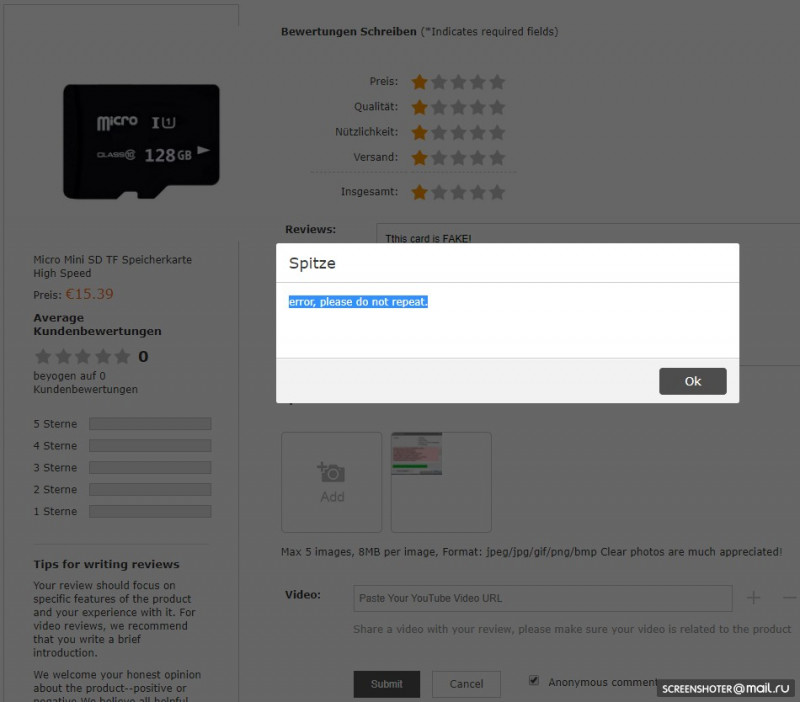Click the Ok button in the Spitze dialog
The image size is (800, 702).
tap(692, 381)
